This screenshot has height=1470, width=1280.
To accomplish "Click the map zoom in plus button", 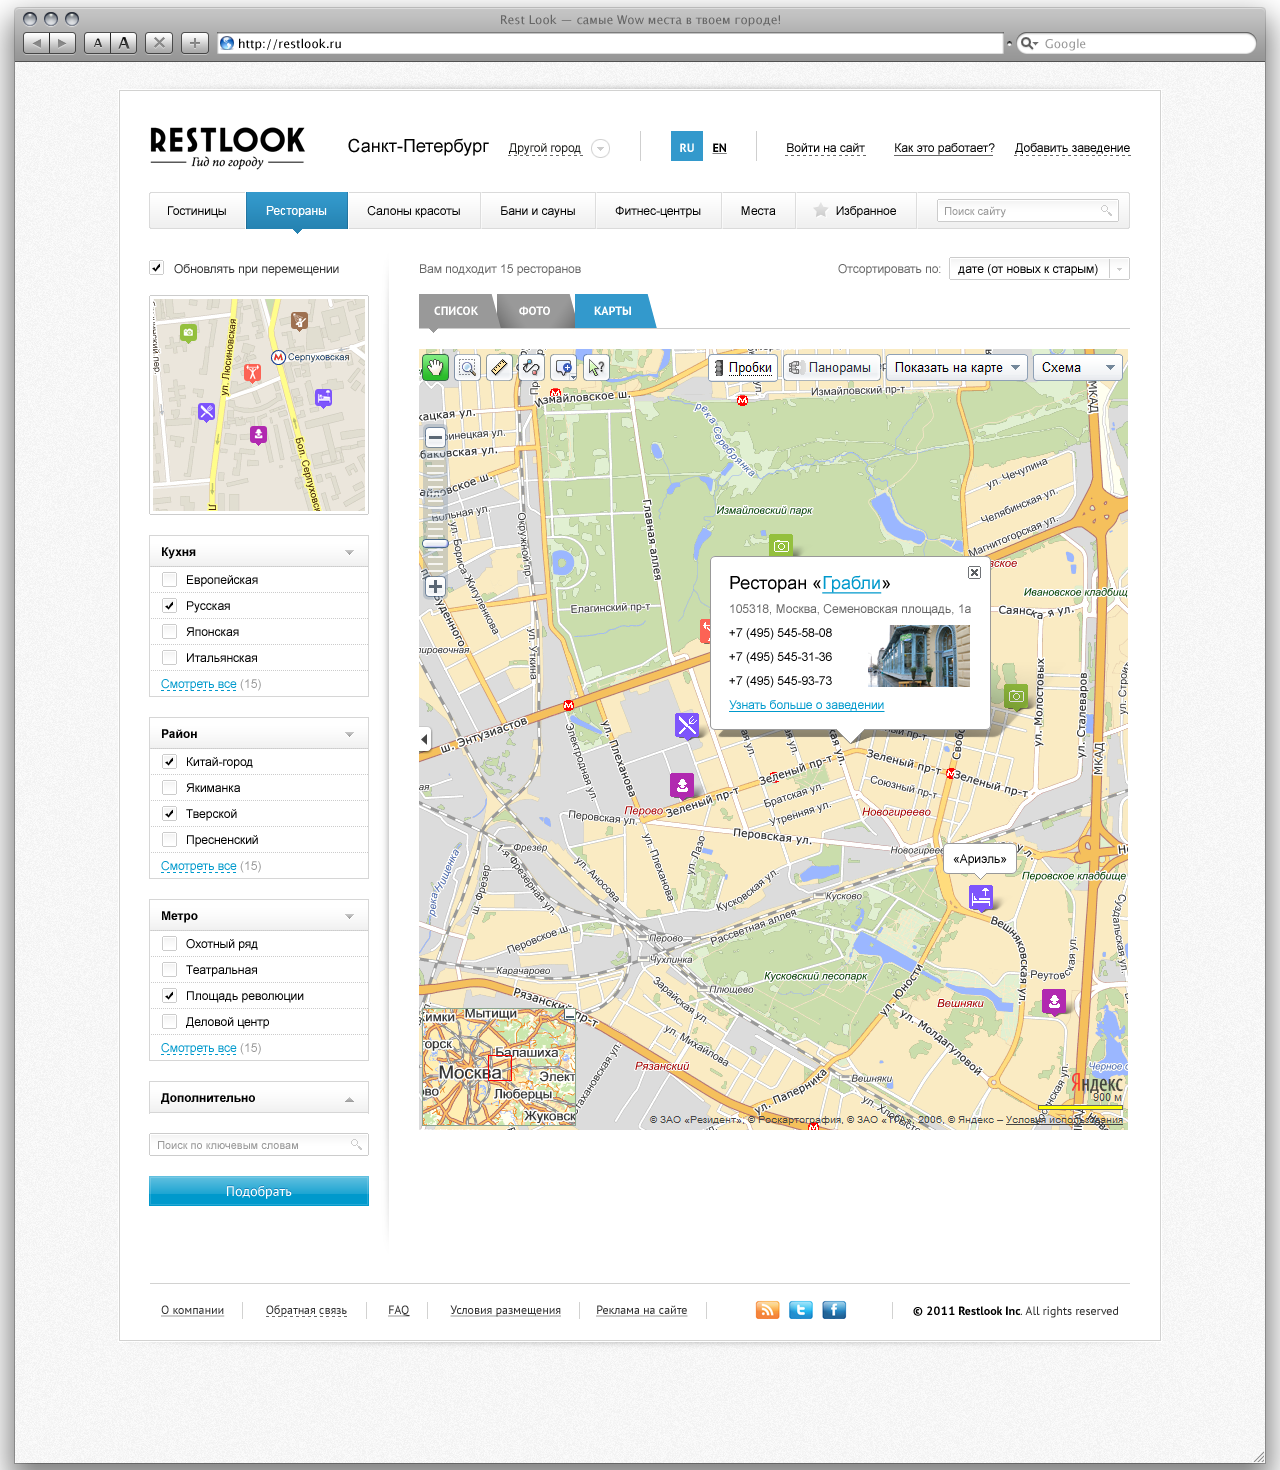I will (435, 587).
